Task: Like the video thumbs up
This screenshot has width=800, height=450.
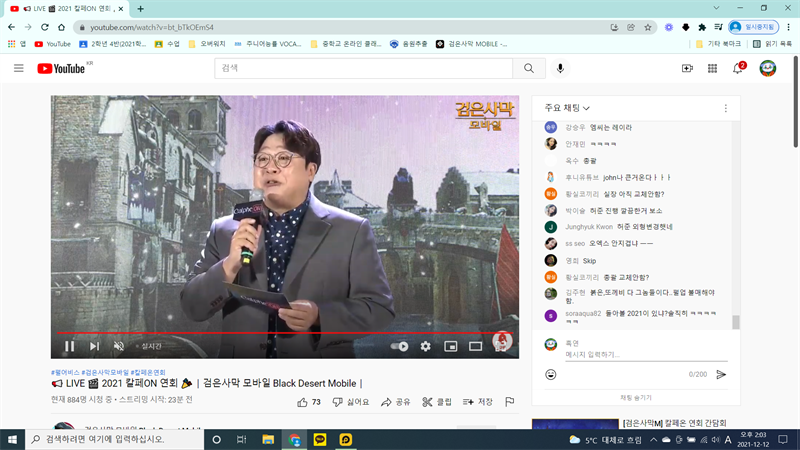Action: [309, 402]
